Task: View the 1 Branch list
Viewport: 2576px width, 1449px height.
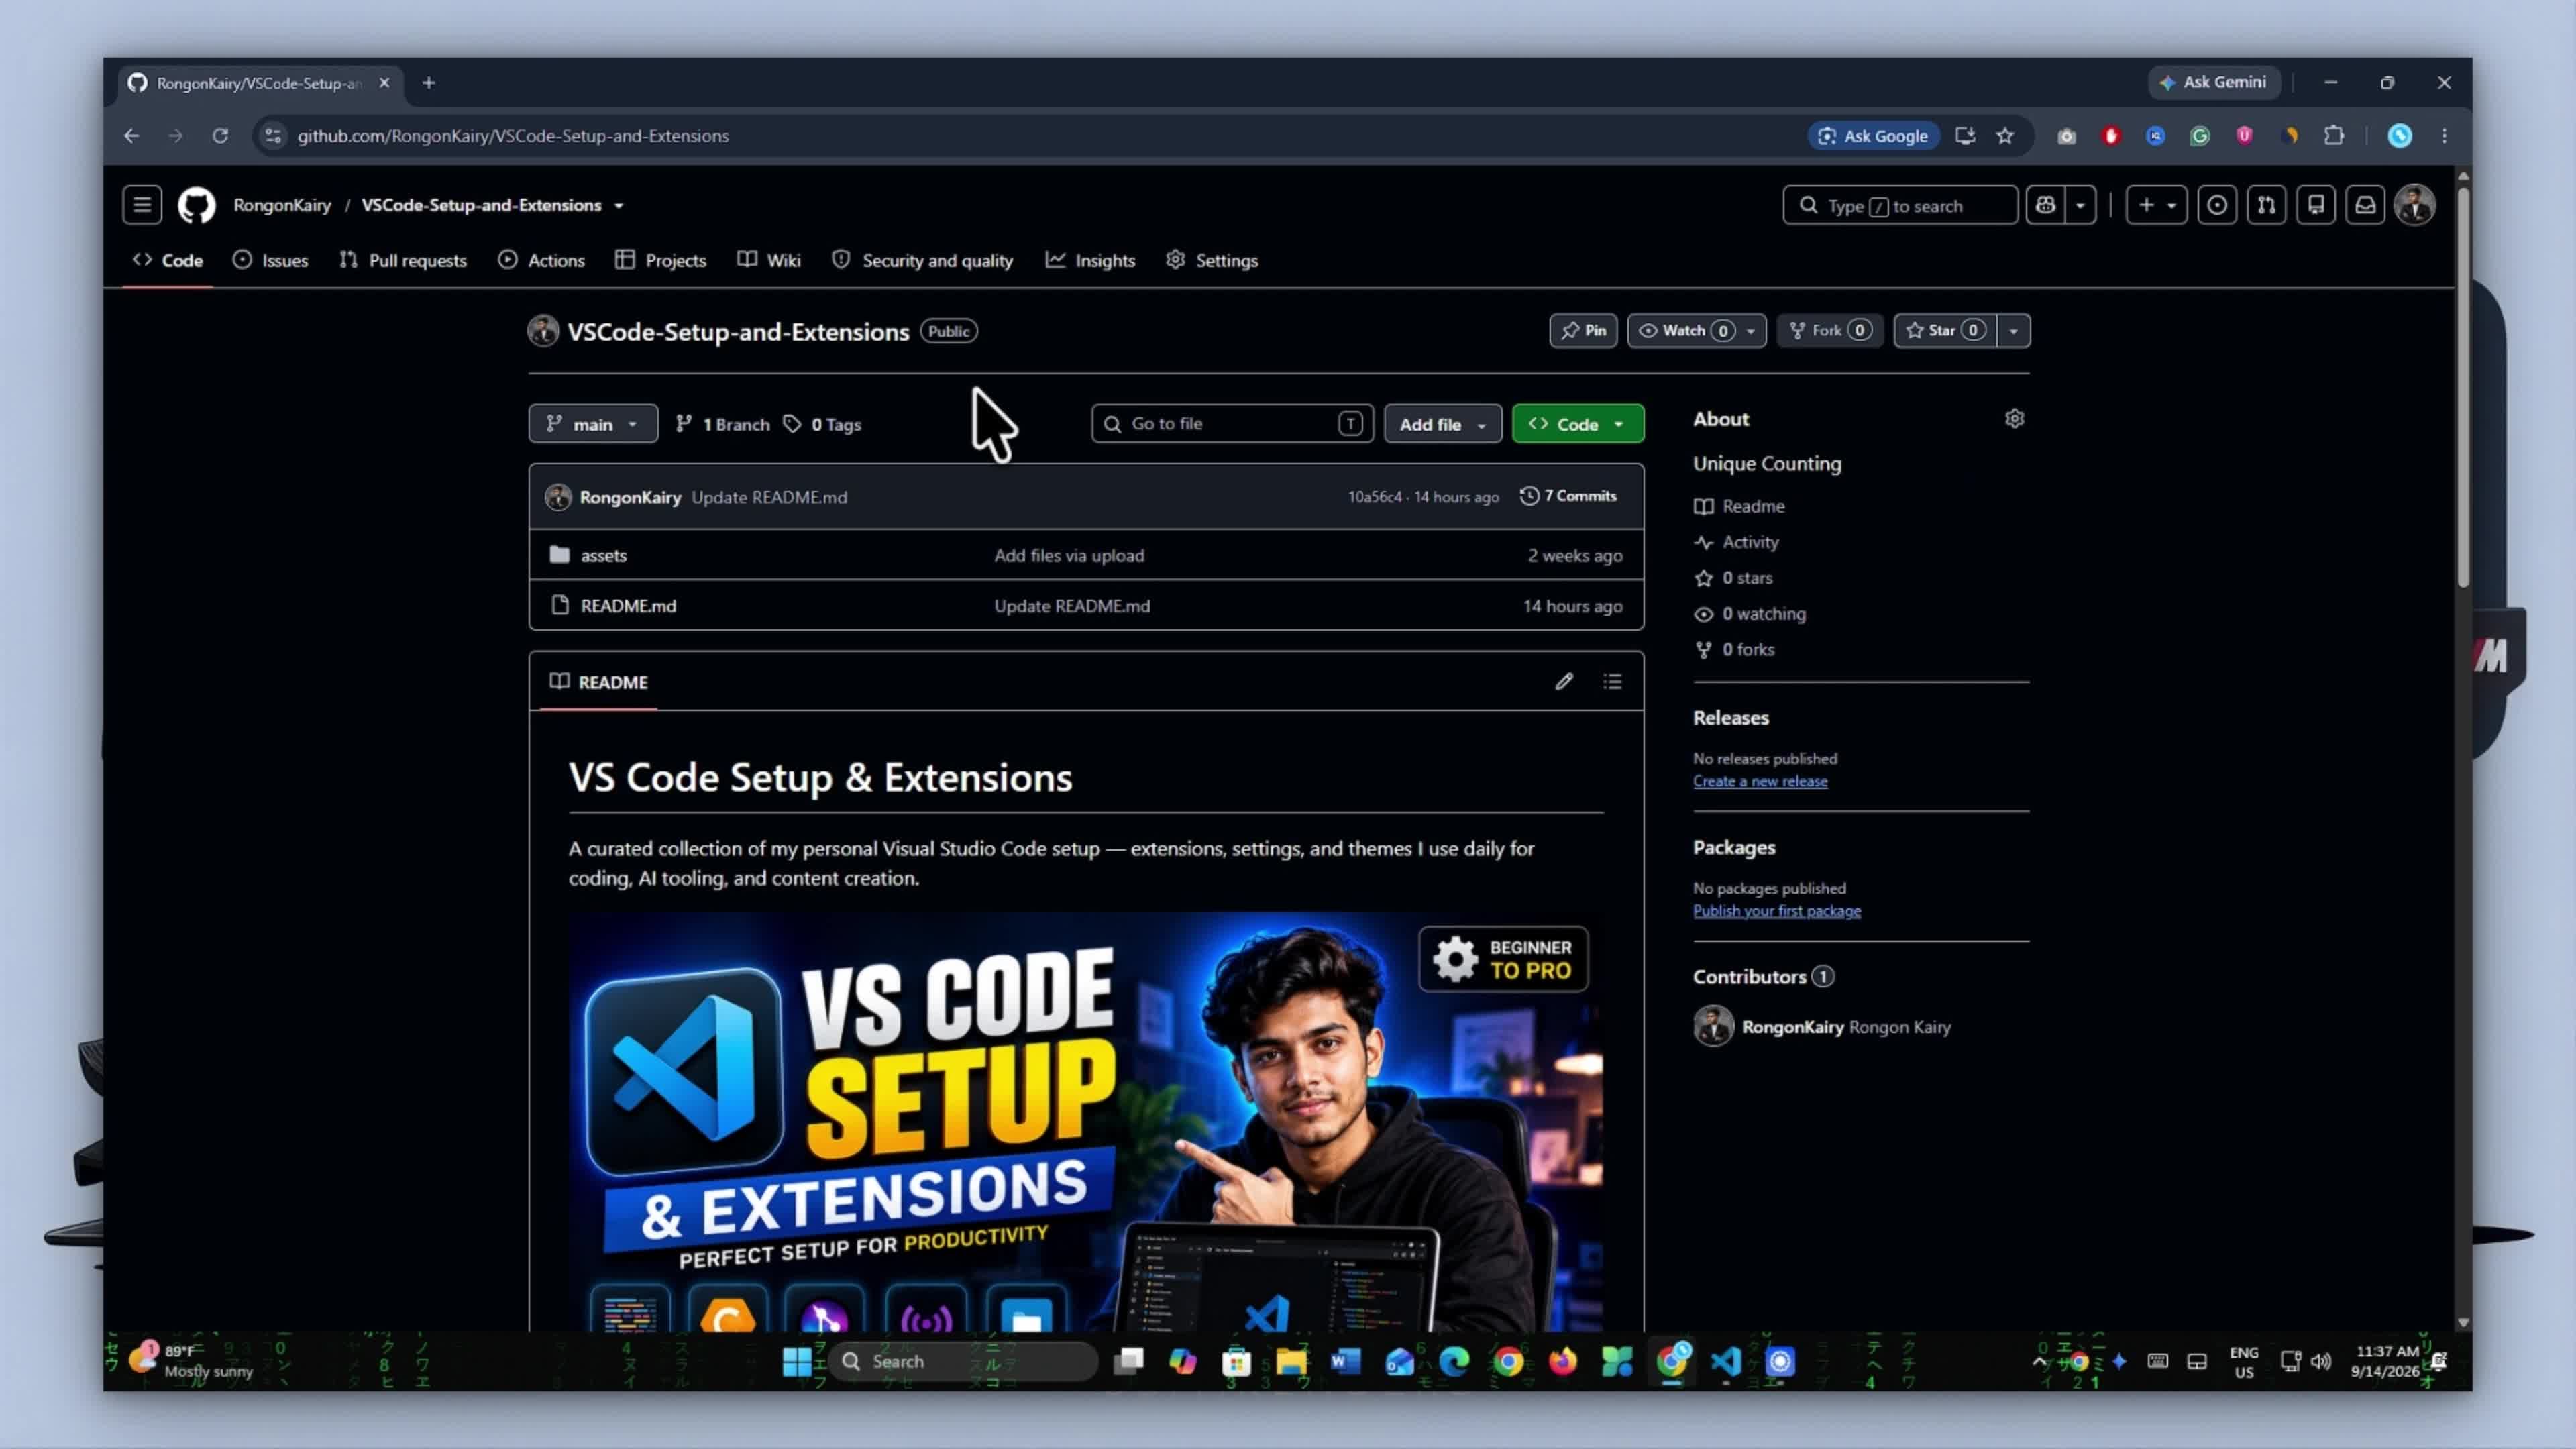Action: (x=723, y=424)
